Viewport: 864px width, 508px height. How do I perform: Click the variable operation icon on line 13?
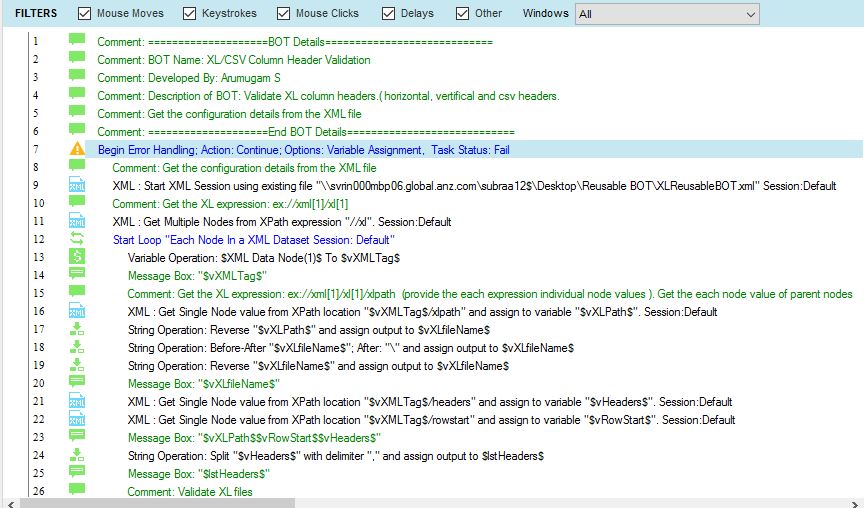tap(77, 257)
